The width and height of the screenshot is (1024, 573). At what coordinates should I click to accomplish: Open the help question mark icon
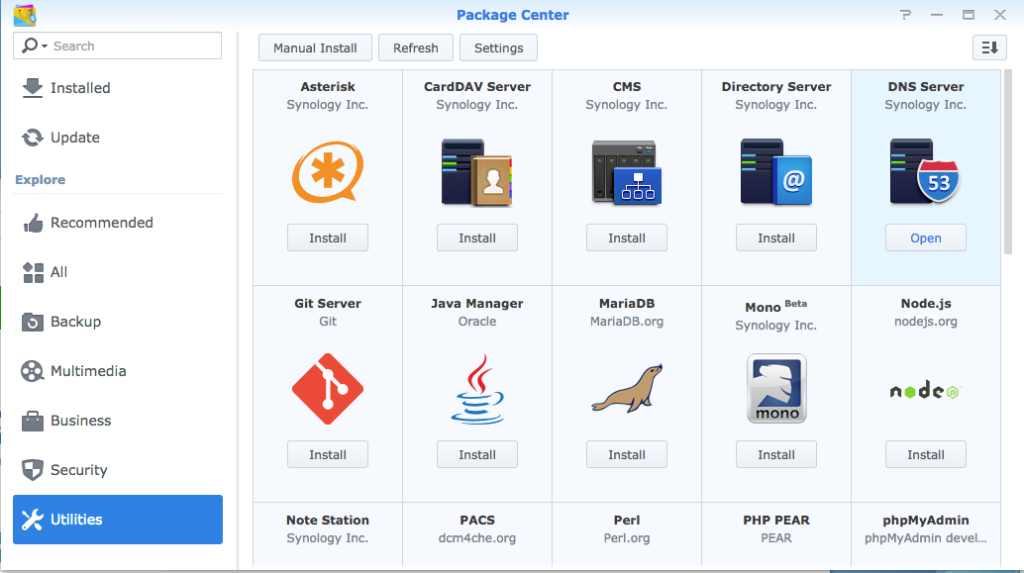coord(905,14)
